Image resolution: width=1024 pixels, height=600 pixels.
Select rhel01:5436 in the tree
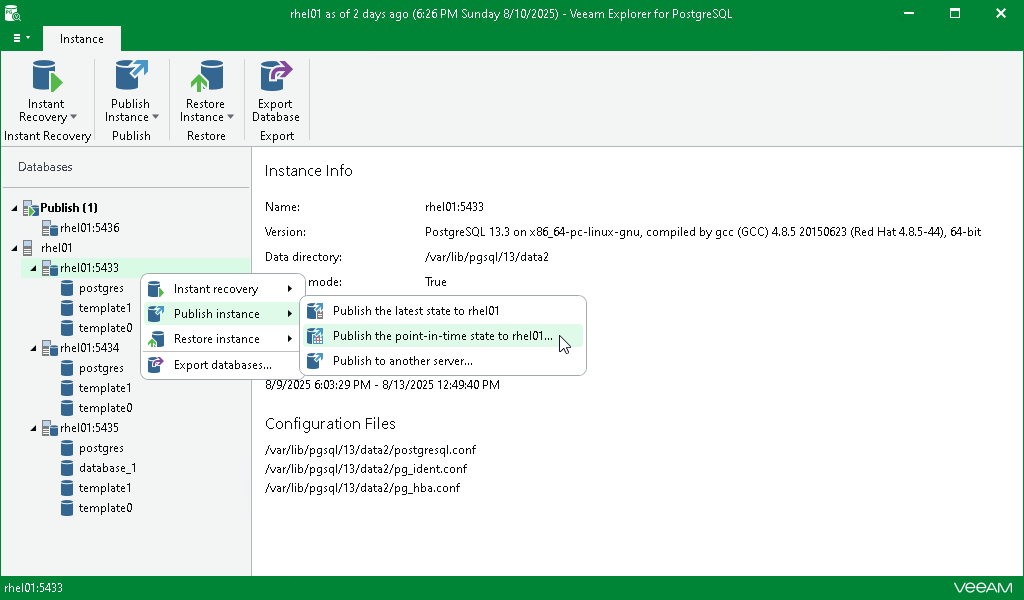89,228
